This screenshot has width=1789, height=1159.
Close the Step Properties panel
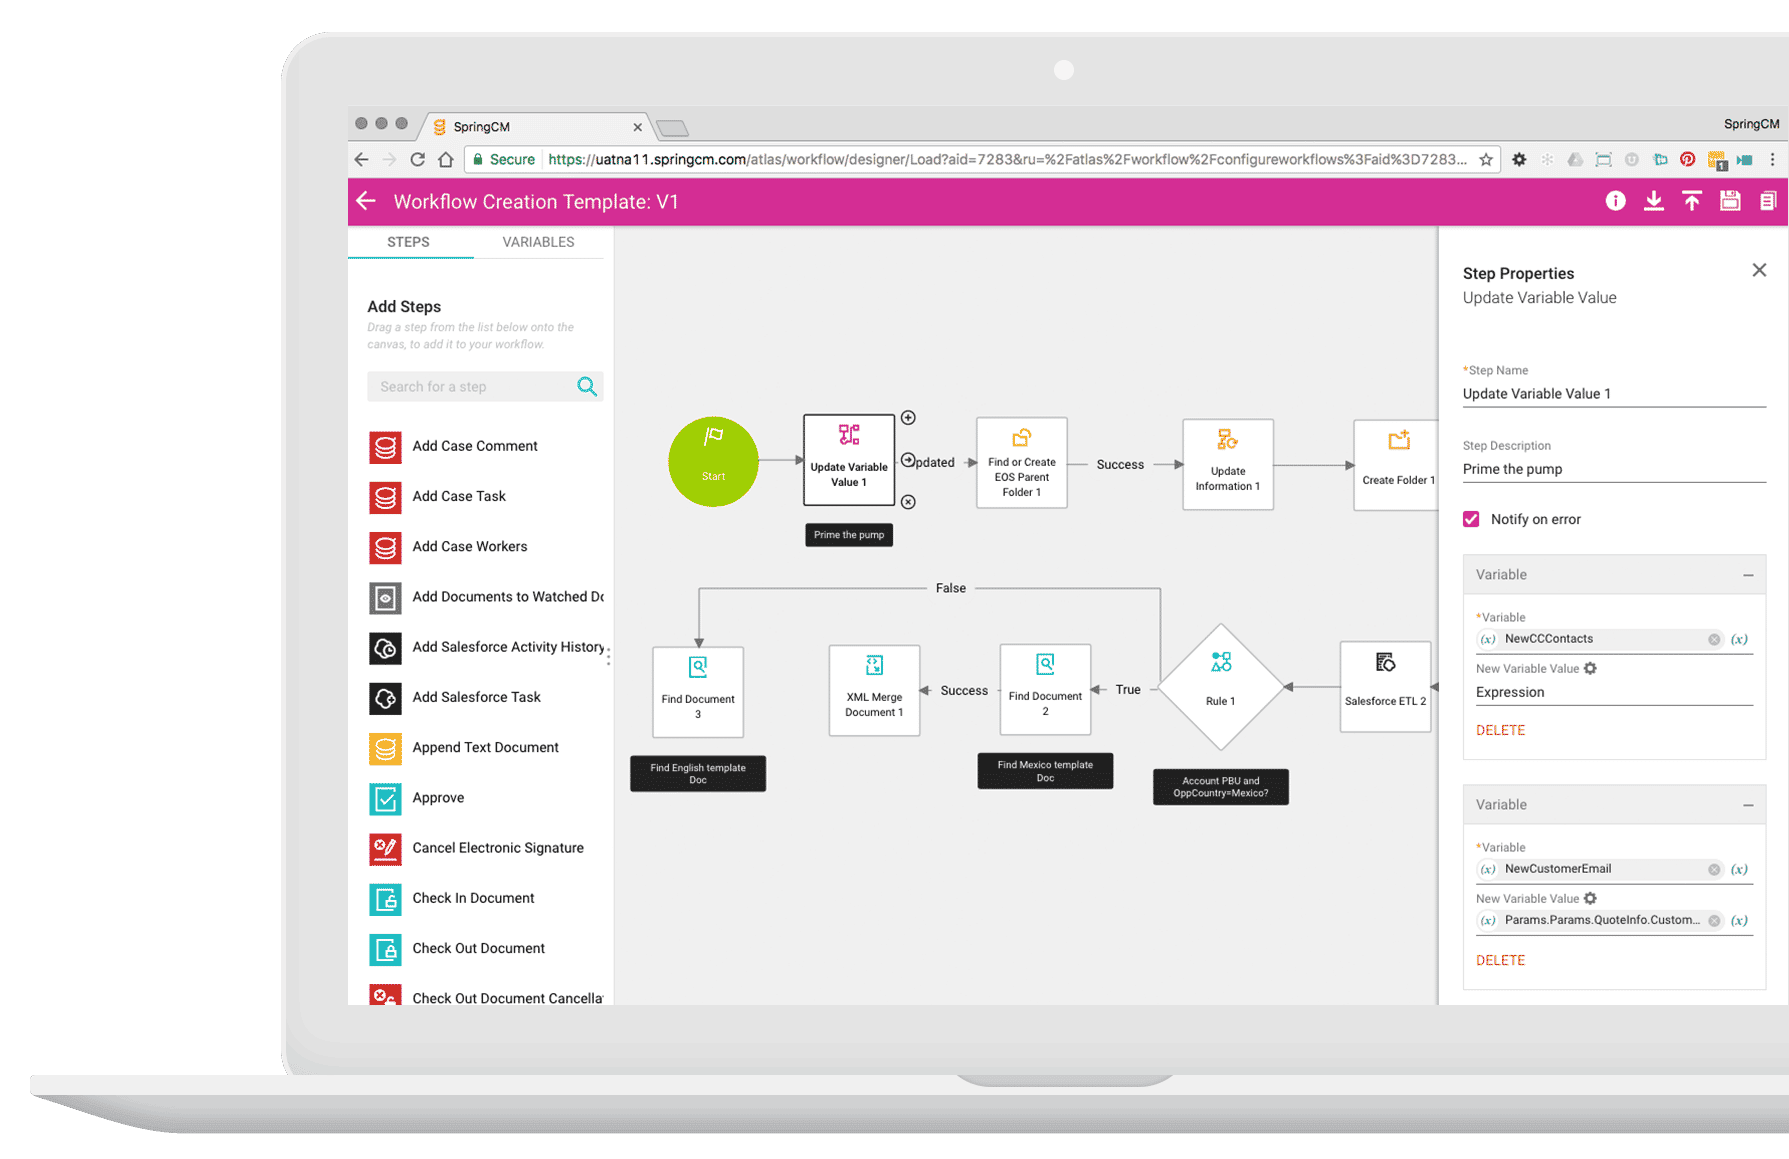click(1759, 270)
